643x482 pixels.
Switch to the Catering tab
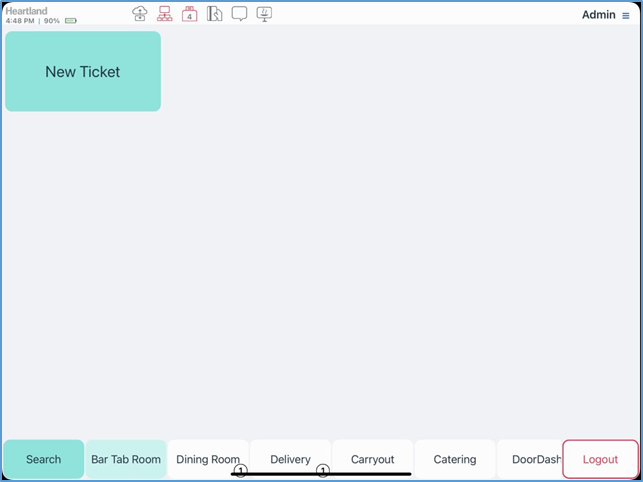click(x=454, y=459)
